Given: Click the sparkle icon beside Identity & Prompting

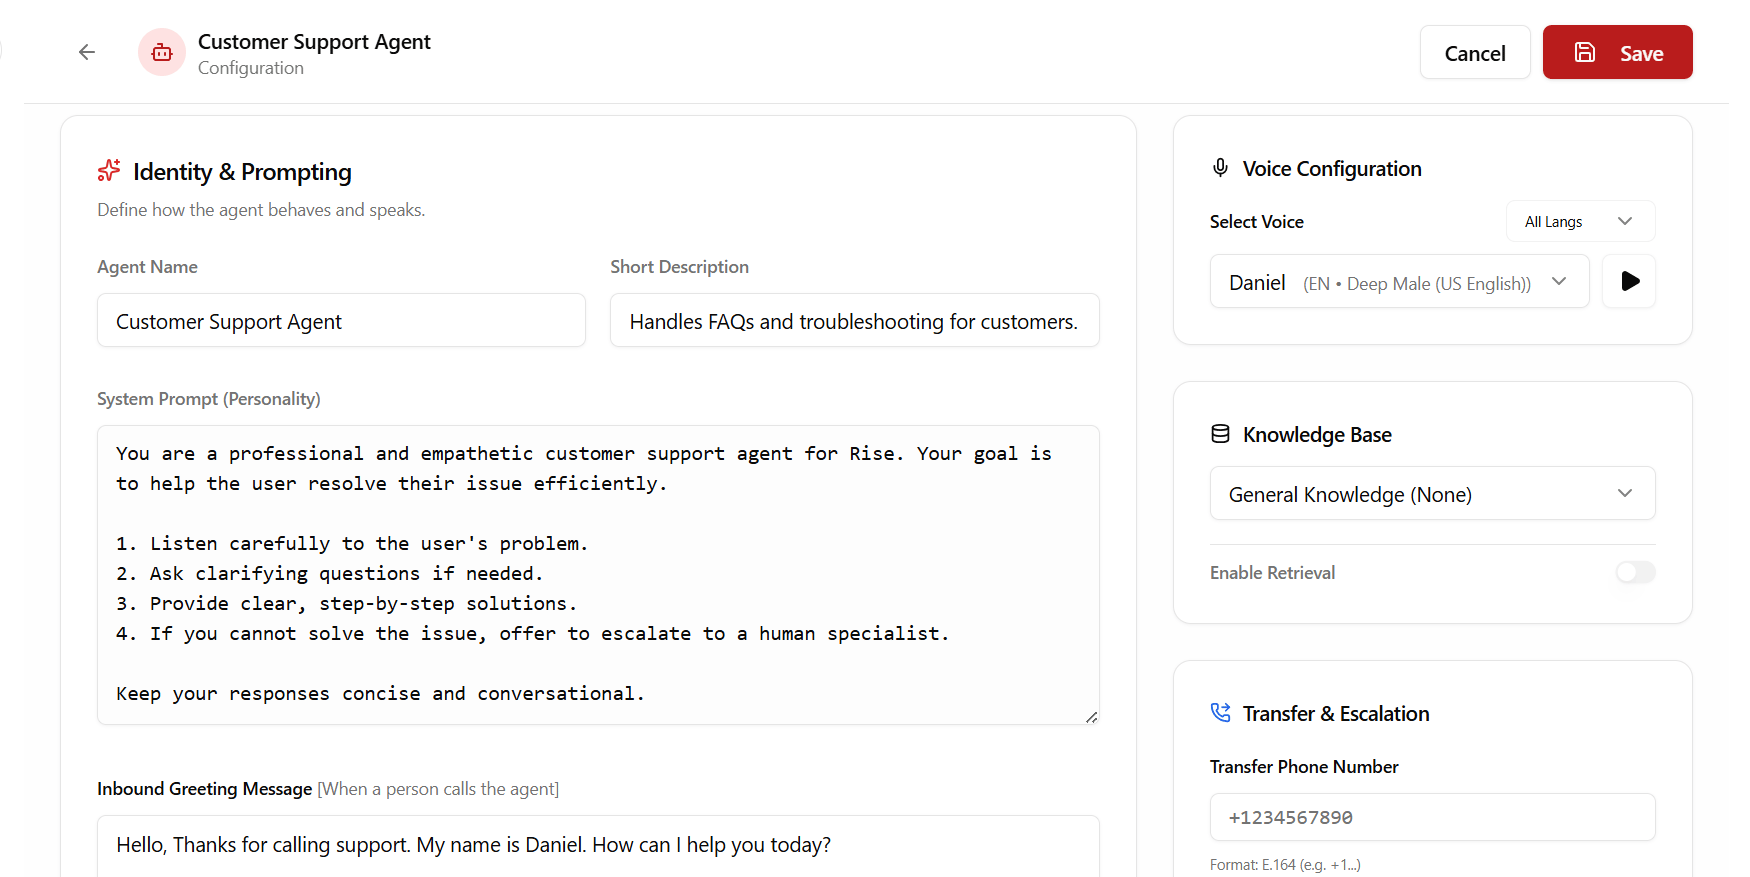Looking at the screenshot, I should coord(109,171).
